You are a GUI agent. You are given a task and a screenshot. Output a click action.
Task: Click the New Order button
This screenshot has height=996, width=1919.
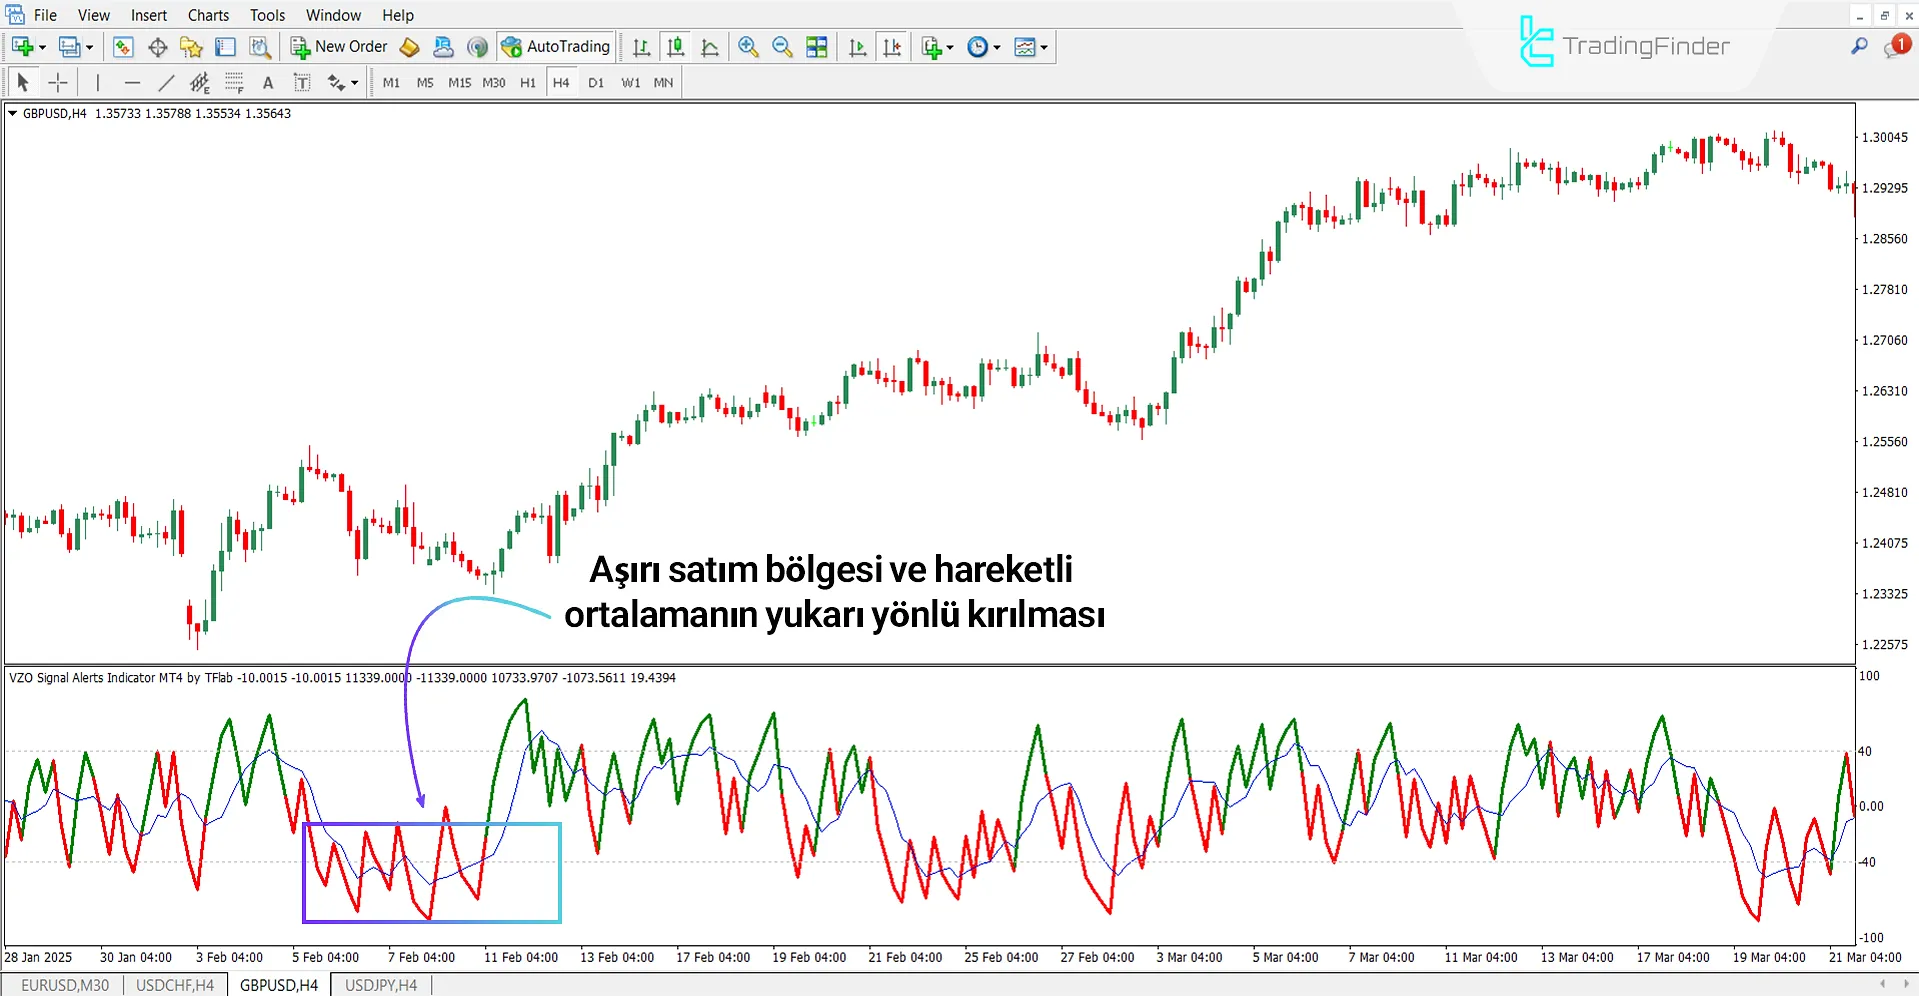(x=340, y=46)
